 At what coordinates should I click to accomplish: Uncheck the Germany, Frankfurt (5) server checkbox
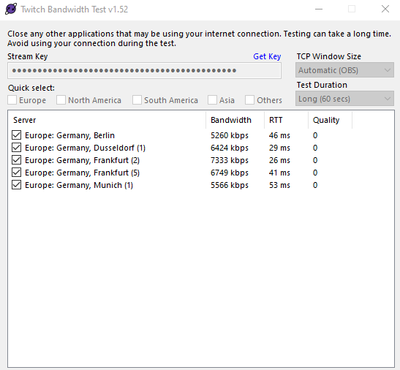pos(16,172)
